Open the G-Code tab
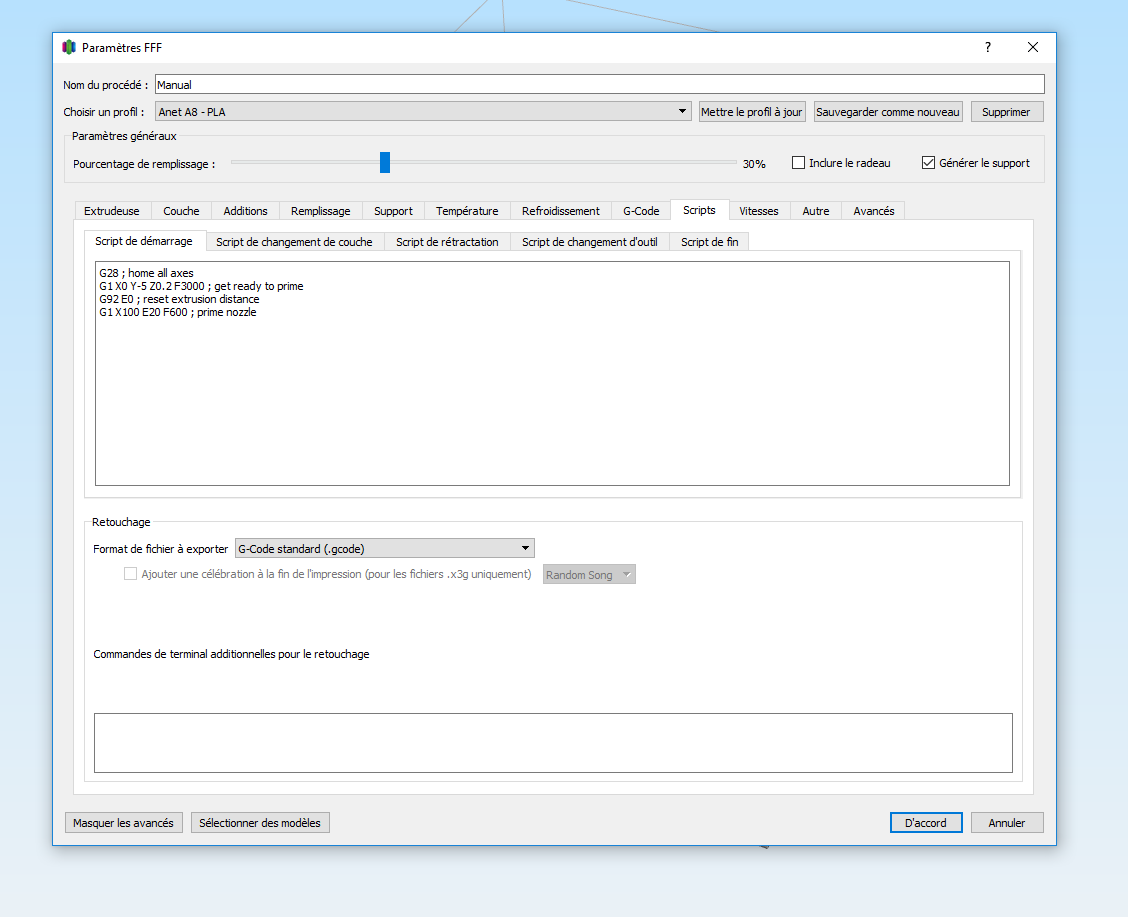 tap(641, 211)
